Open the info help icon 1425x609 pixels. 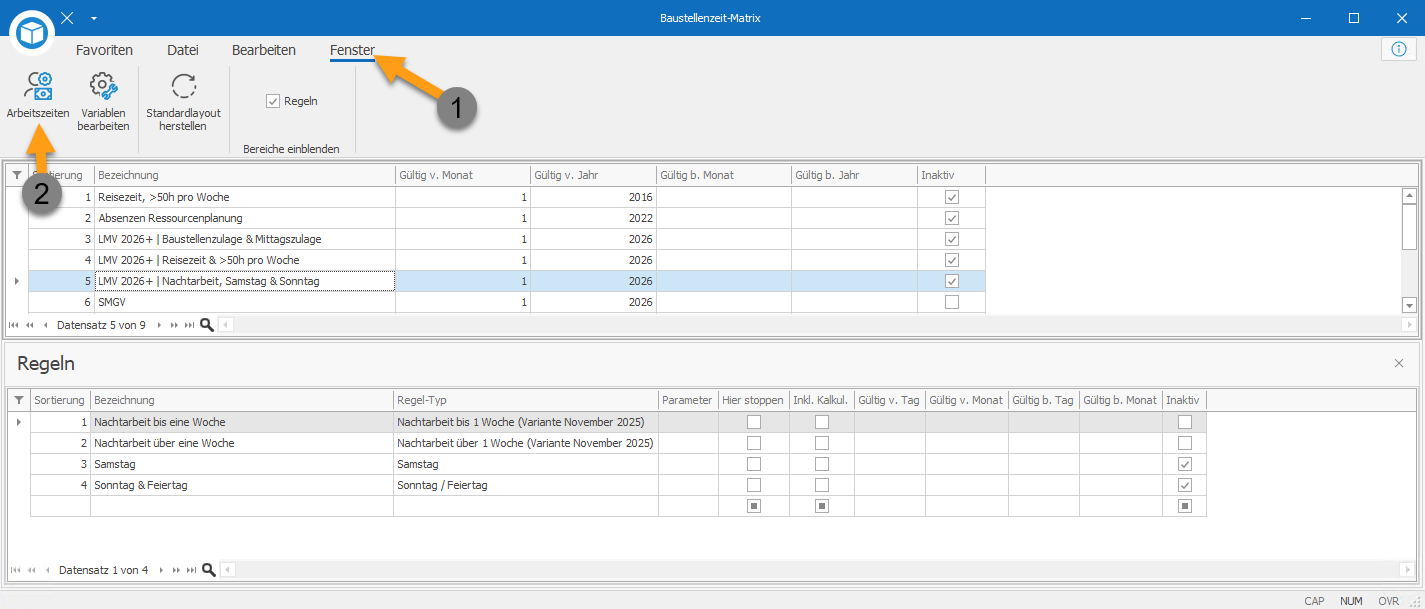1398,49
